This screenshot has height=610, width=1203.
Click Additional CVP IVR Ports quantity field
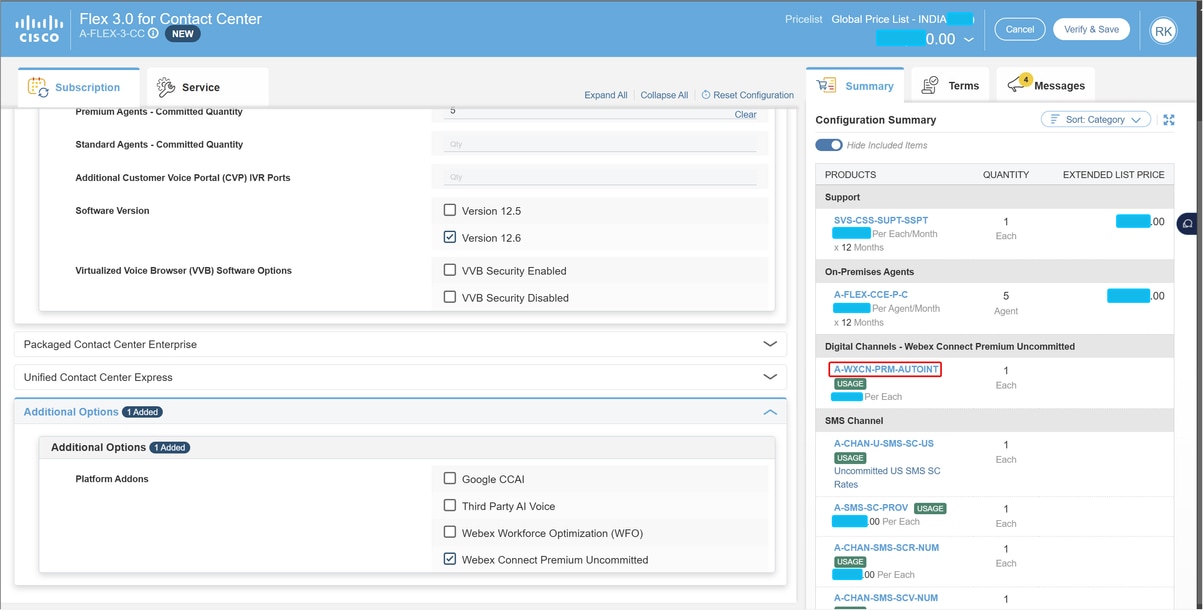(x=600, y=177)
